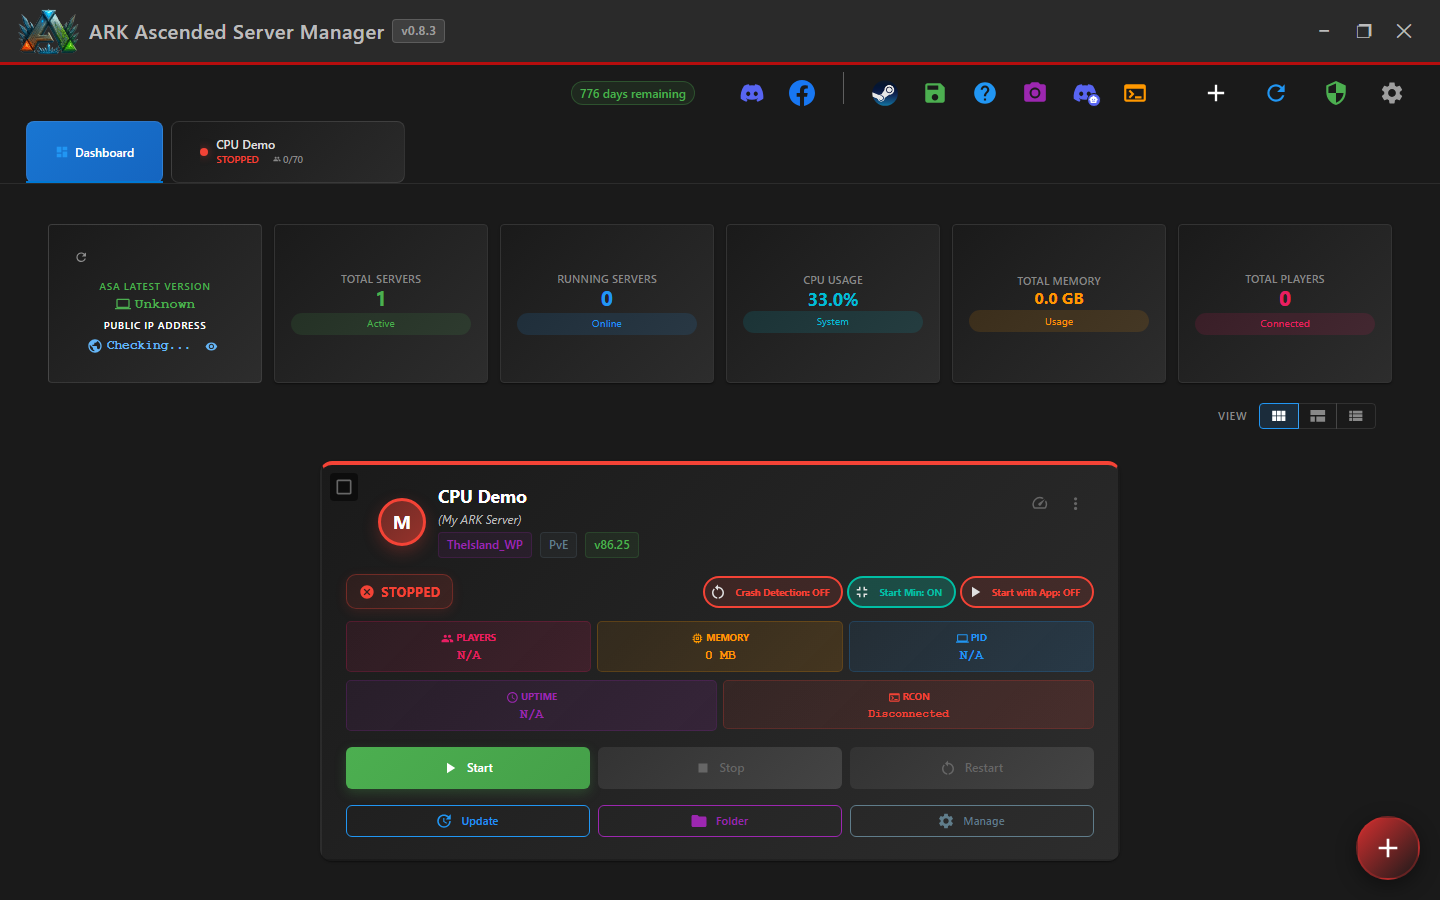Click the Total Players Connected card
Viewport: 1440px width, 900px height.
pyautogui.click(x=1285, y=303)
